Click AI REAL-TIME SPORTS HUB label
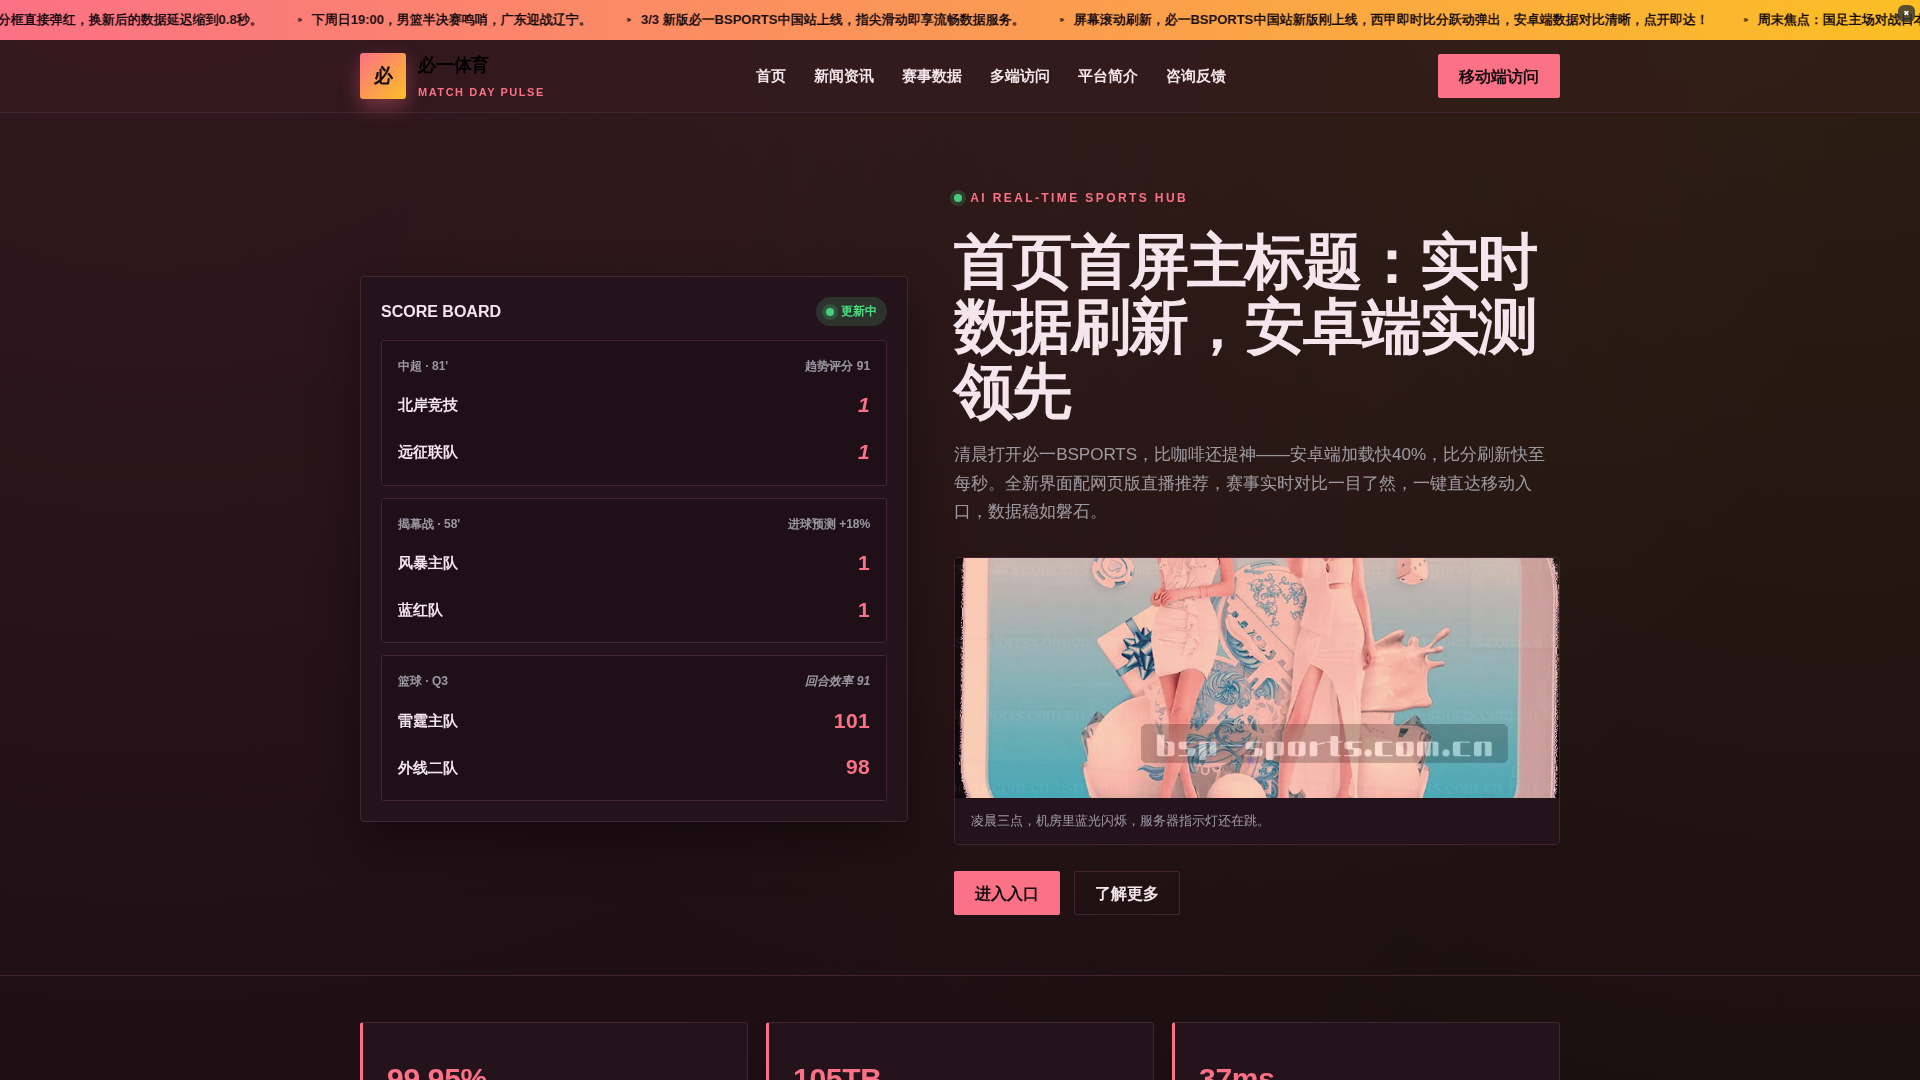Image resolution: width=1920 pixels, height=1080 pixels. click(x=1078, y=198)
